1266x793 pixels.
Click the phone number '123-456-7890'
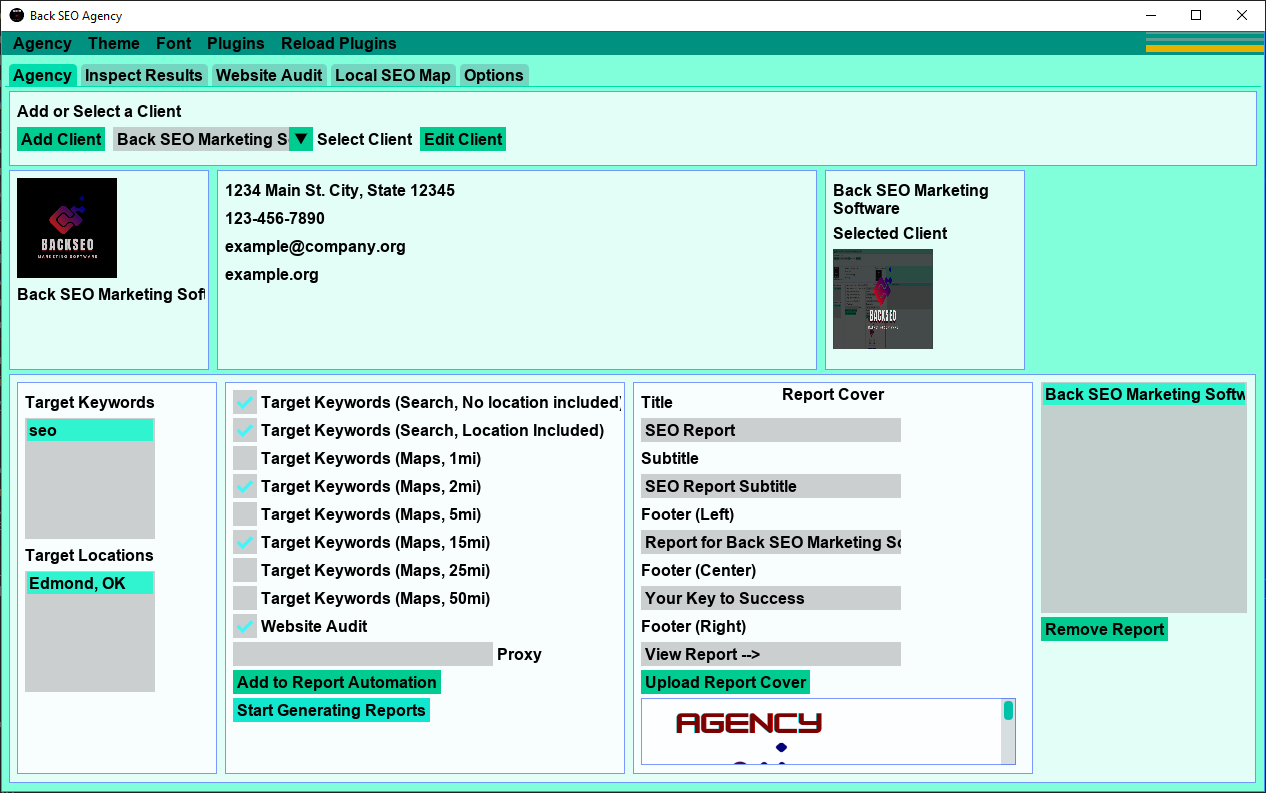[275, 218]
